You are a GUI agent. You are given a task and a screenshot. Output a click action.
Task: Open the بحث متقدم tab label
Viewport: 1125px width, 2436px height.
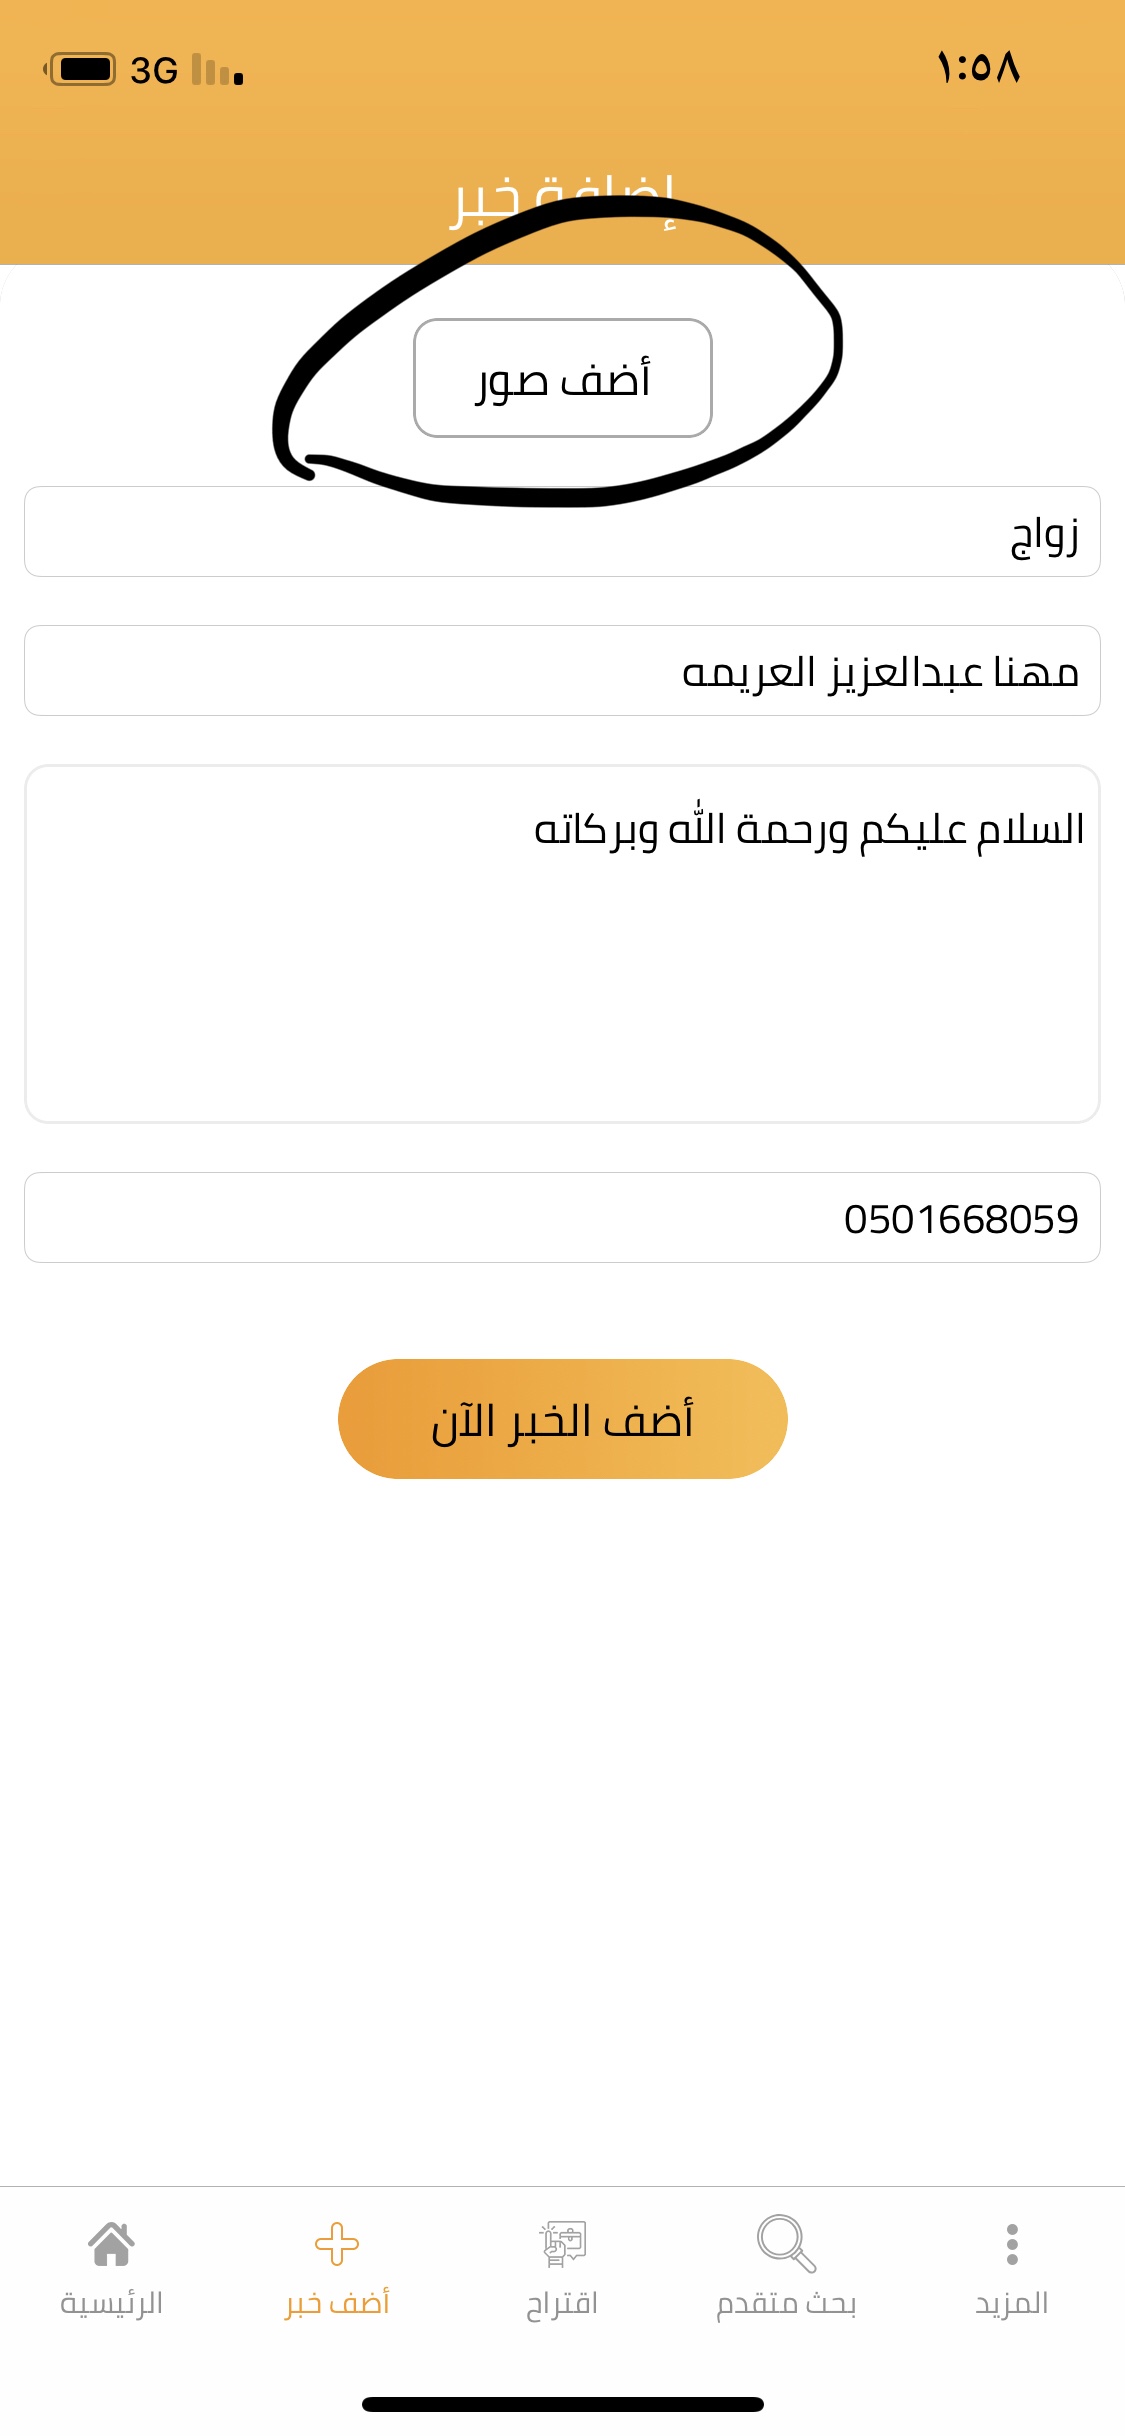pos(786,2303)
